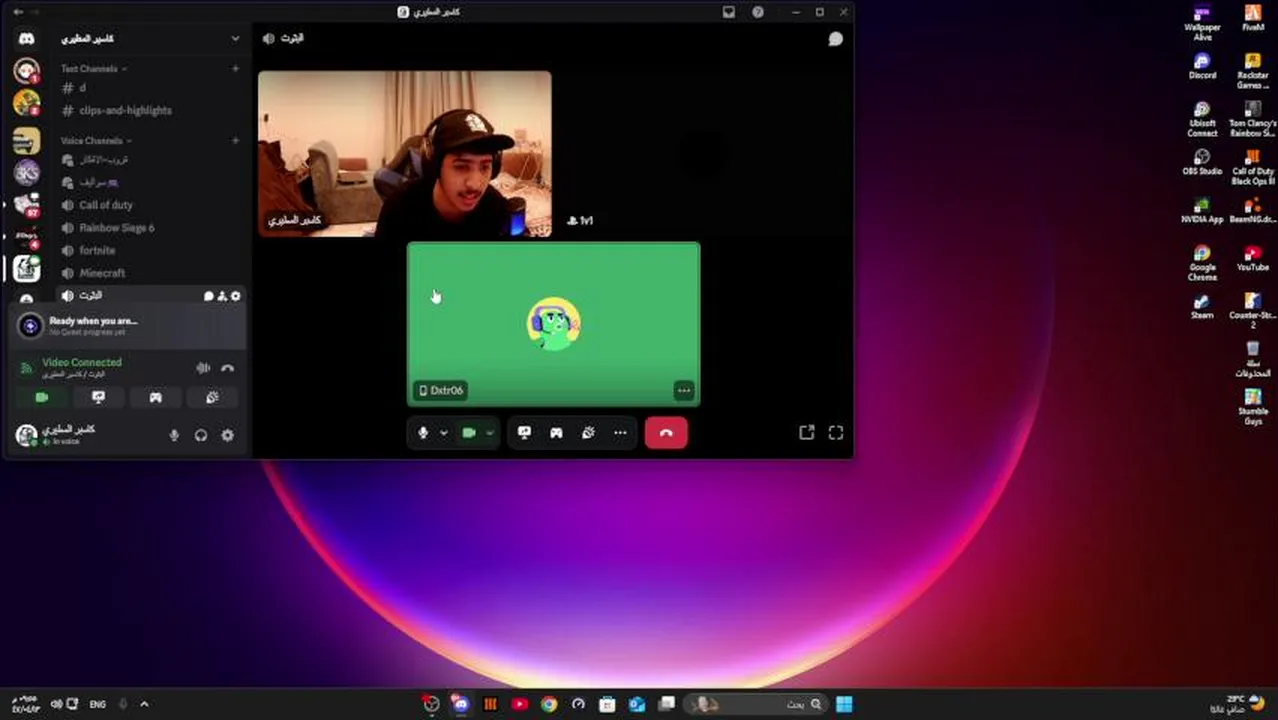Open soundboard from the call bar

click(588, 433)
